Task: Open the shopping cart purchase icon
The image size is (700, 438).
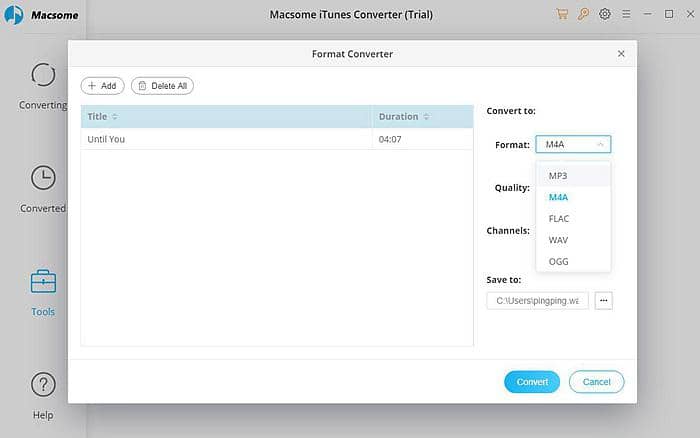Action: pos(562,14)
